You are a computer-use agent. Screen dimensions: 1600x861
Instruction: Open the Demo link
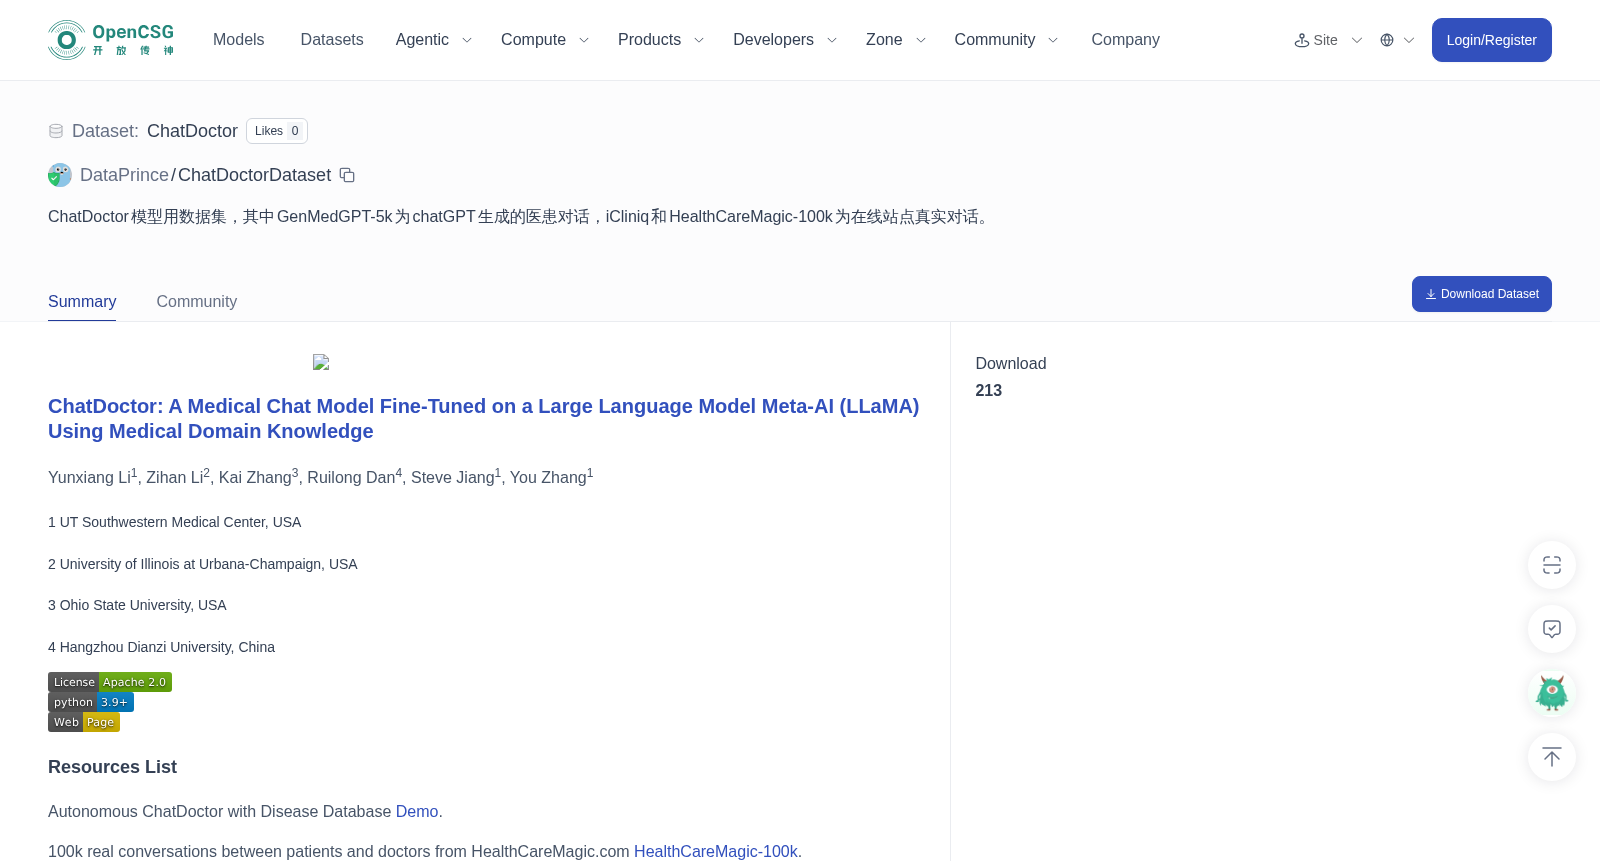[x=417, y=812]
